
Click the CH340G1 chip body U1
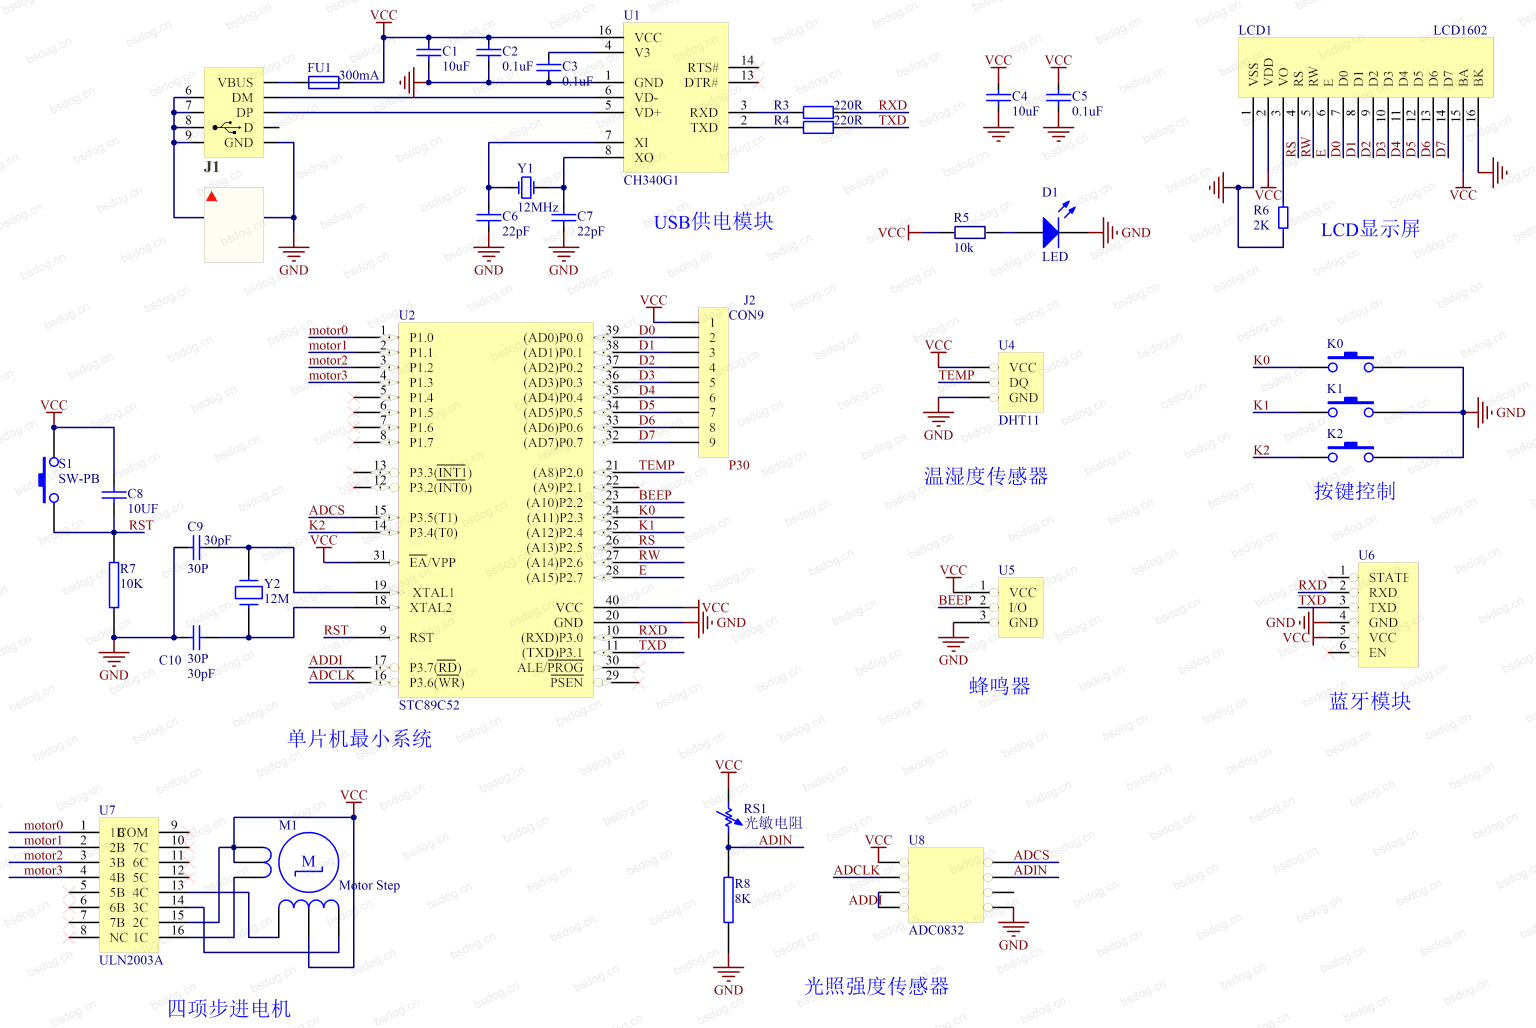coord(676,97)
